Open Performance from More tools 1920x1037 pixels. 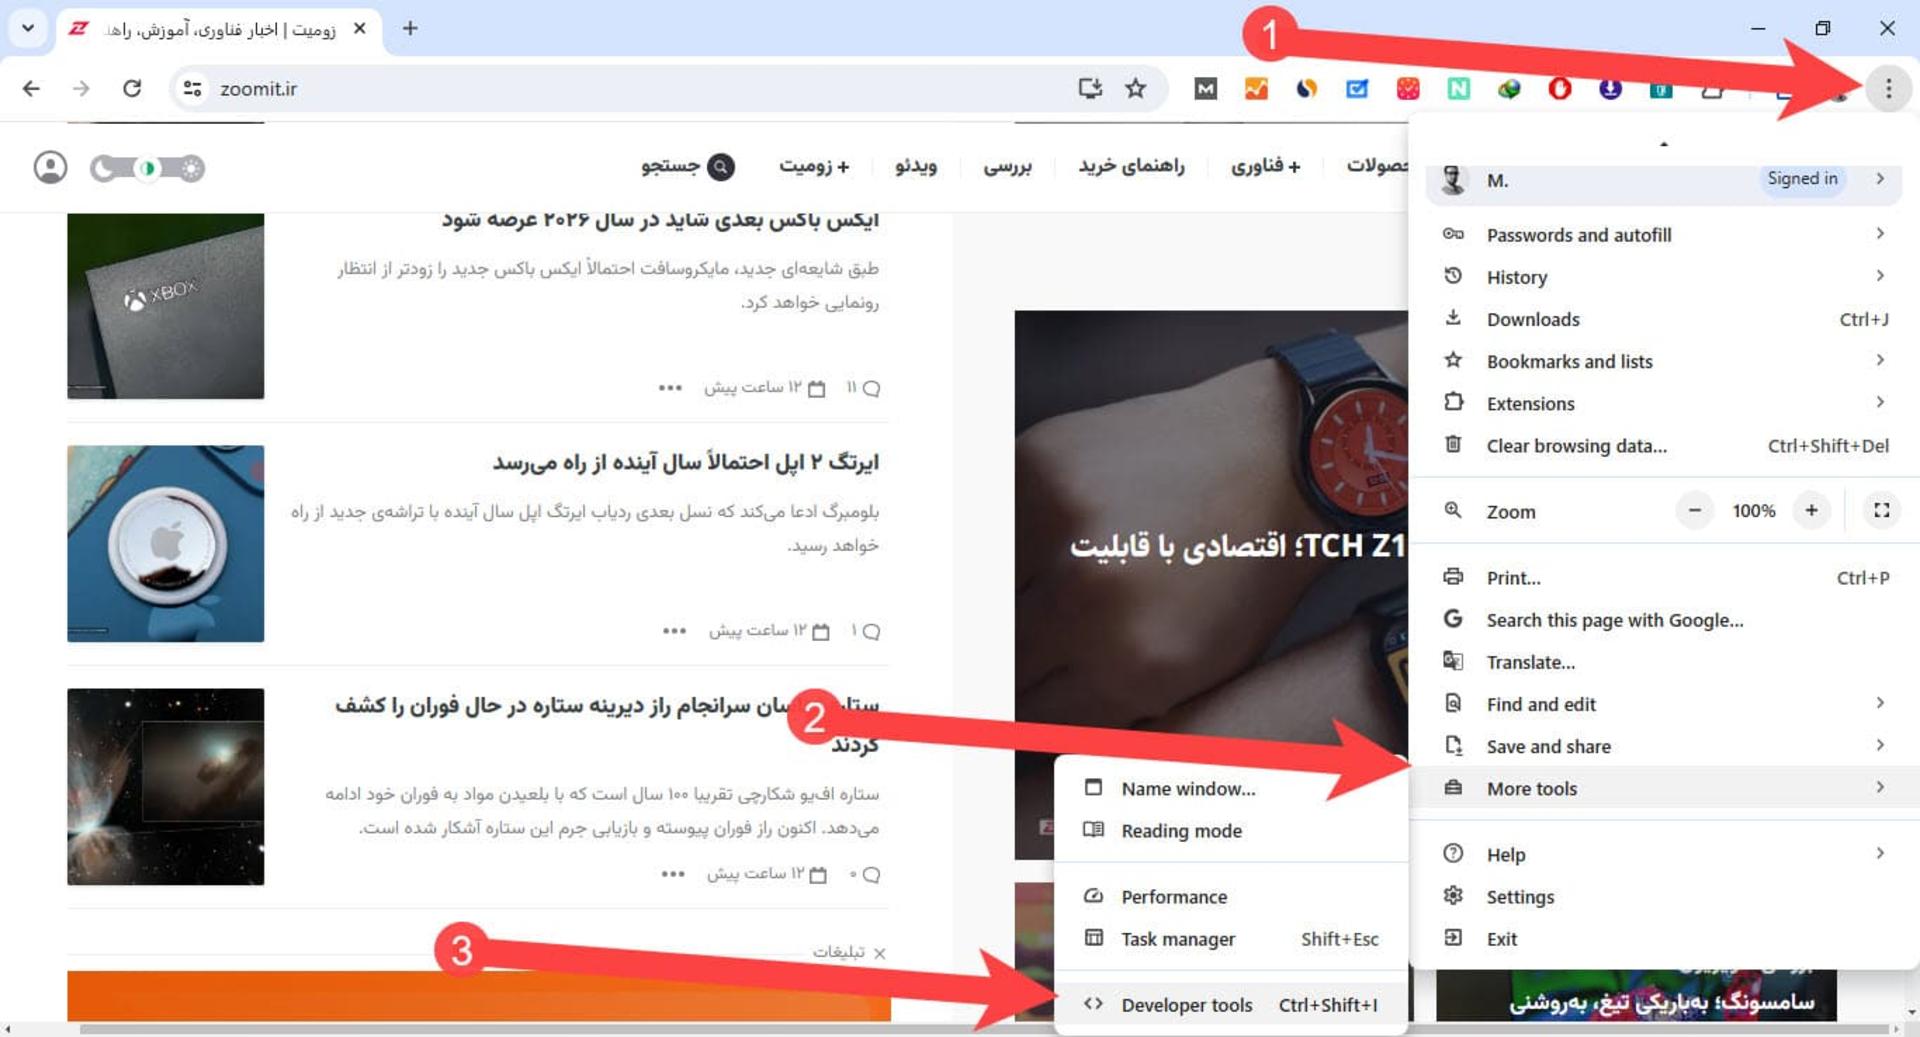(x=1230, y=896)
